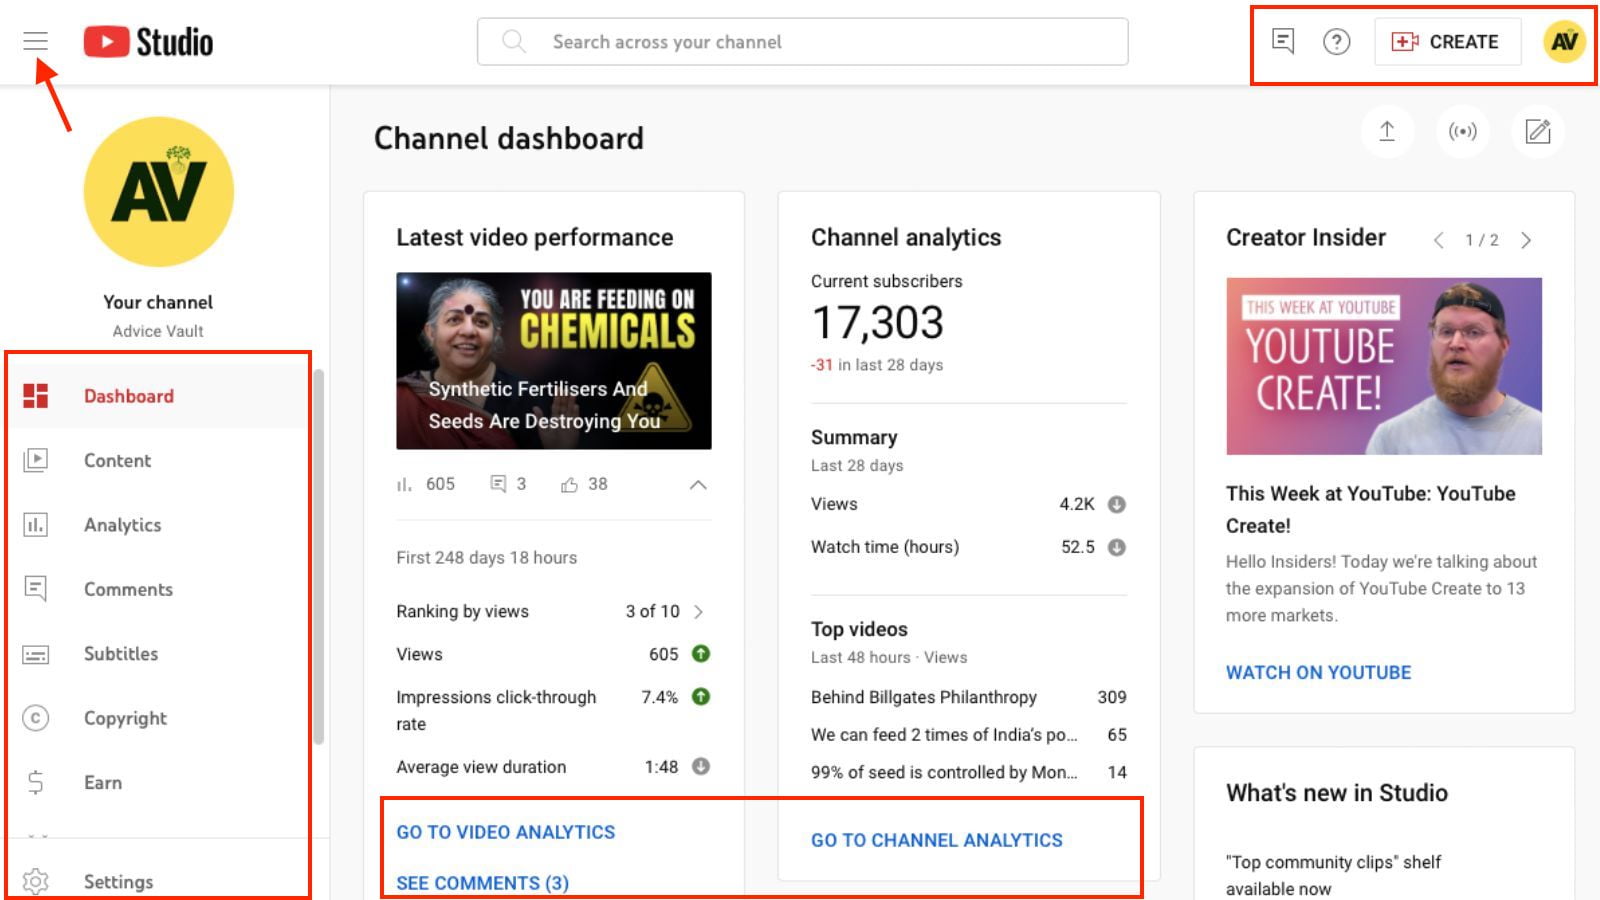Click the Comments icon in the sidebar

click(x=36, y=589)
